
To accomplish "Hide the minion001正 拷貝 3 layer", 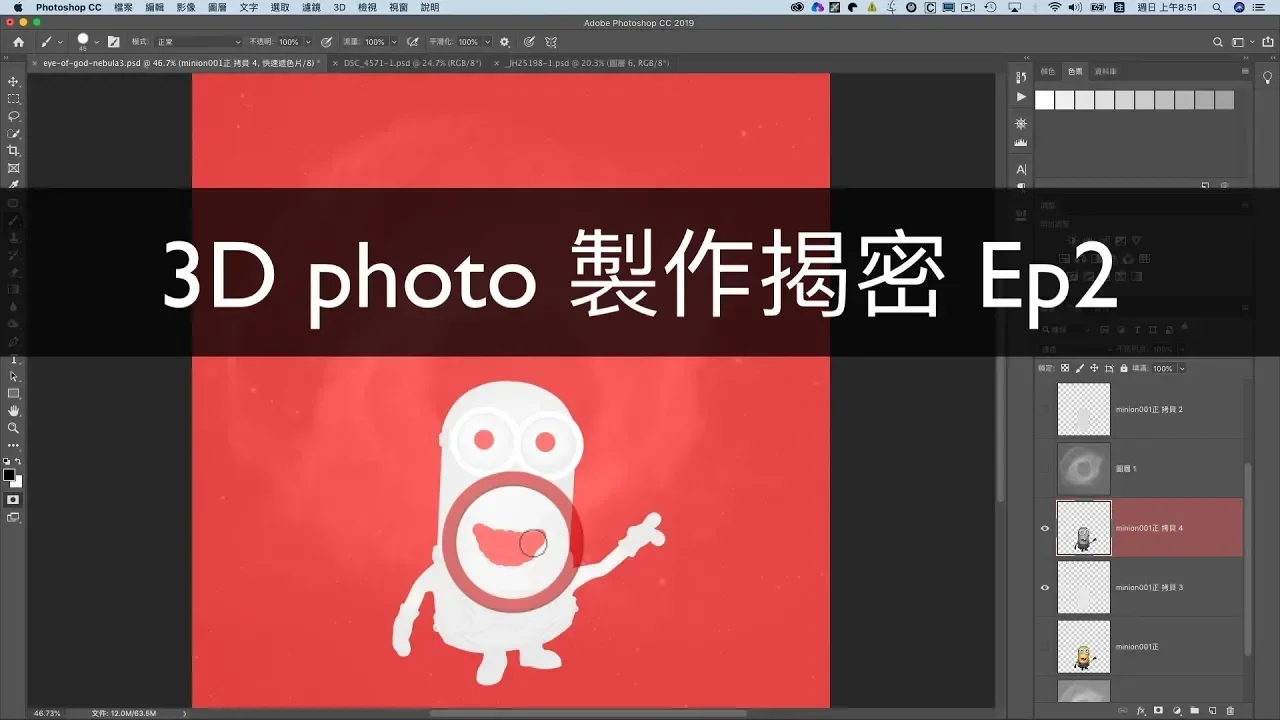I will 1045,587.
